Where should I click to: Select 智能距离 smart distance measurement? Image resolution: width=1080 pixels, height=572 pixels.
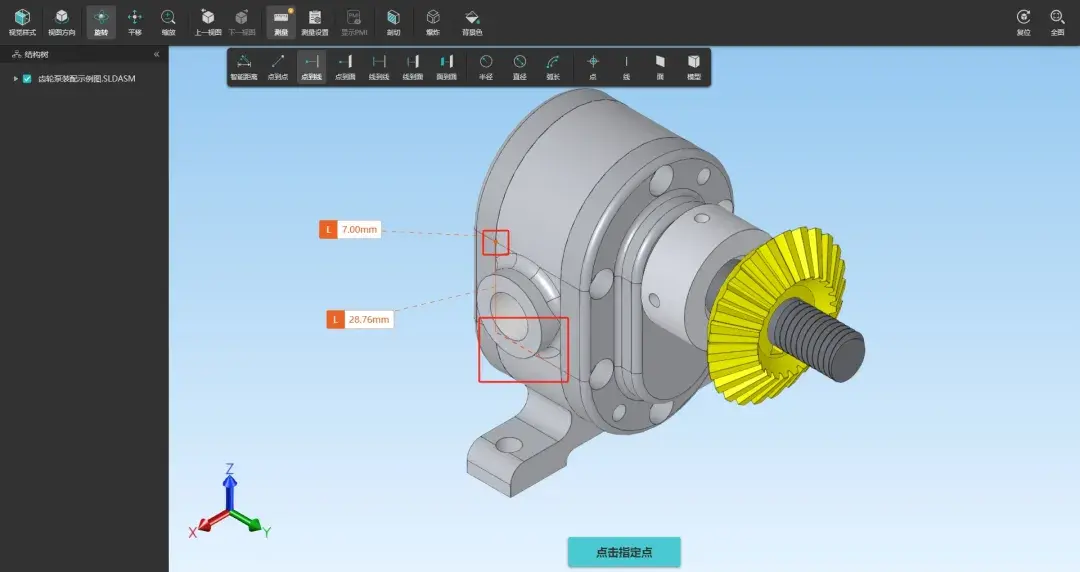[x=244, y=67]
